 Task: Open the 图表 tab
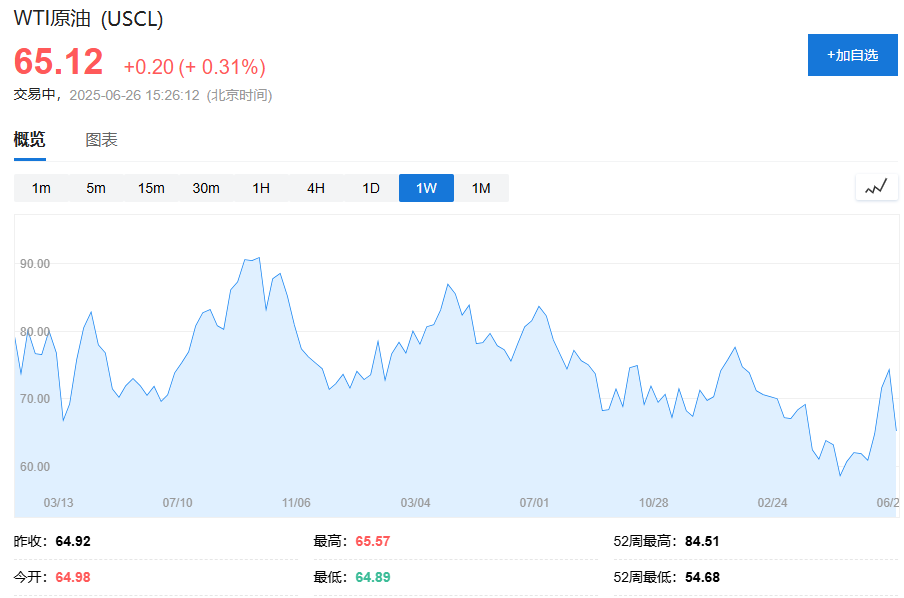coord(101,140)
